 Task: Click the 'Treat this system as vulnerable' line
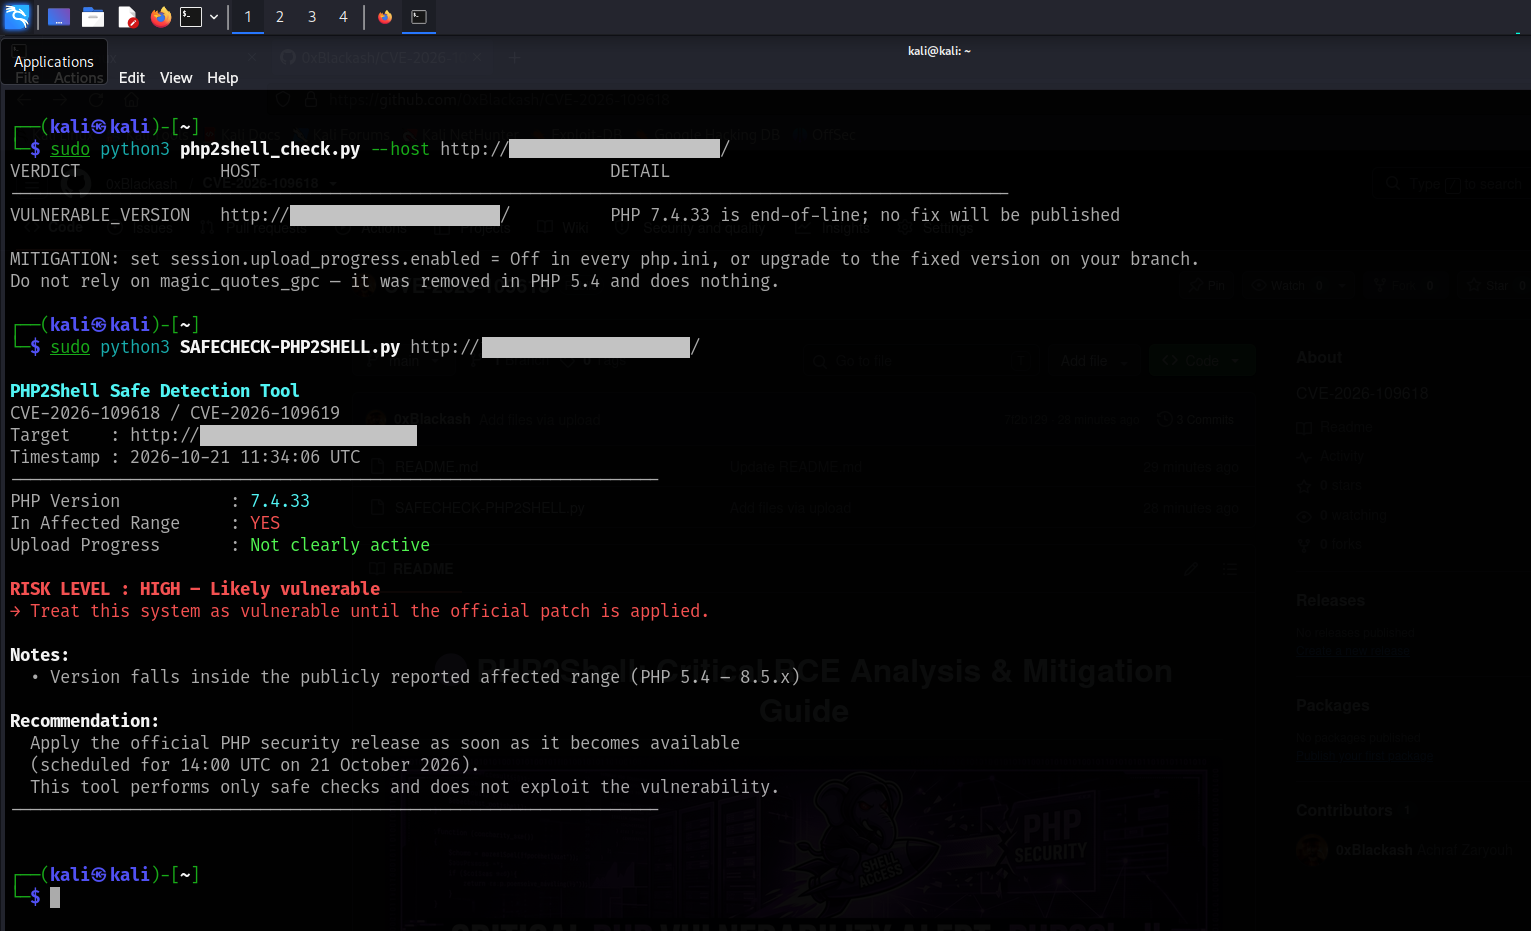click(x=360, y=611)
